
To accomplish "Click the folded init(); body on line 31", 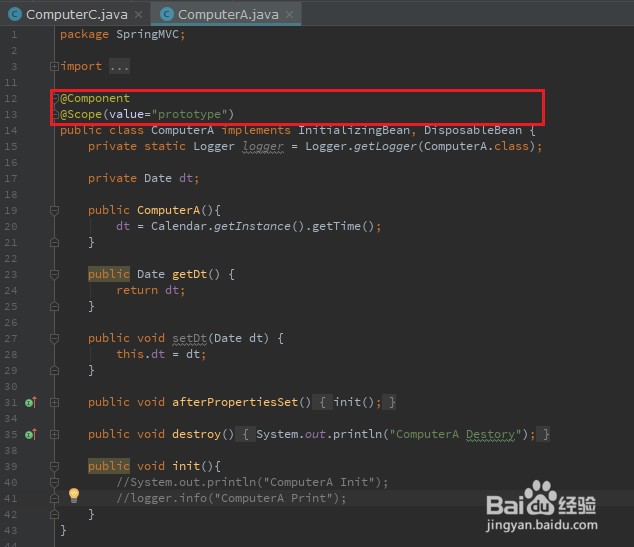I will pyautogui.click(x=356, y=402).
